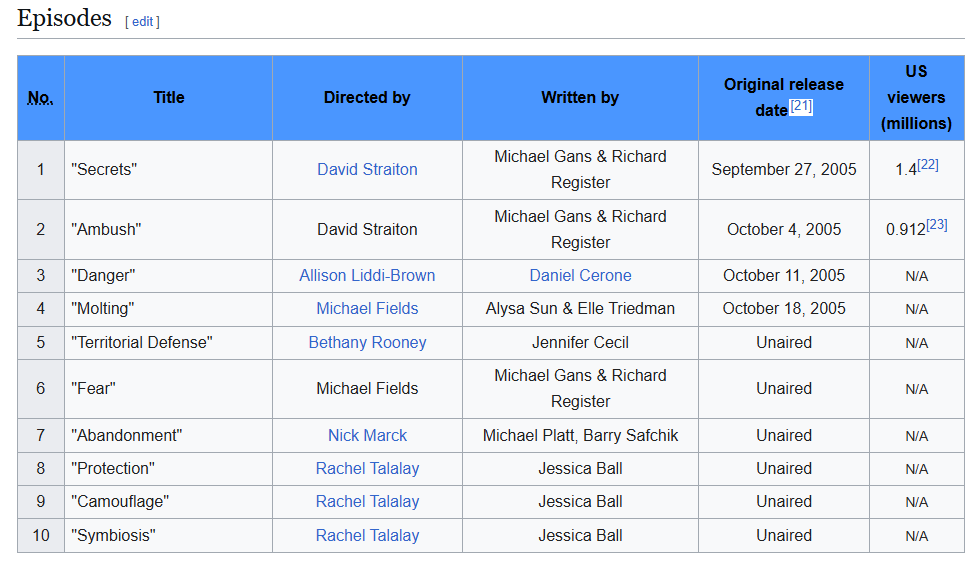Select the "Secrets" episode title
The height and width of the screenshot is (561, 978).
point(104,169)
